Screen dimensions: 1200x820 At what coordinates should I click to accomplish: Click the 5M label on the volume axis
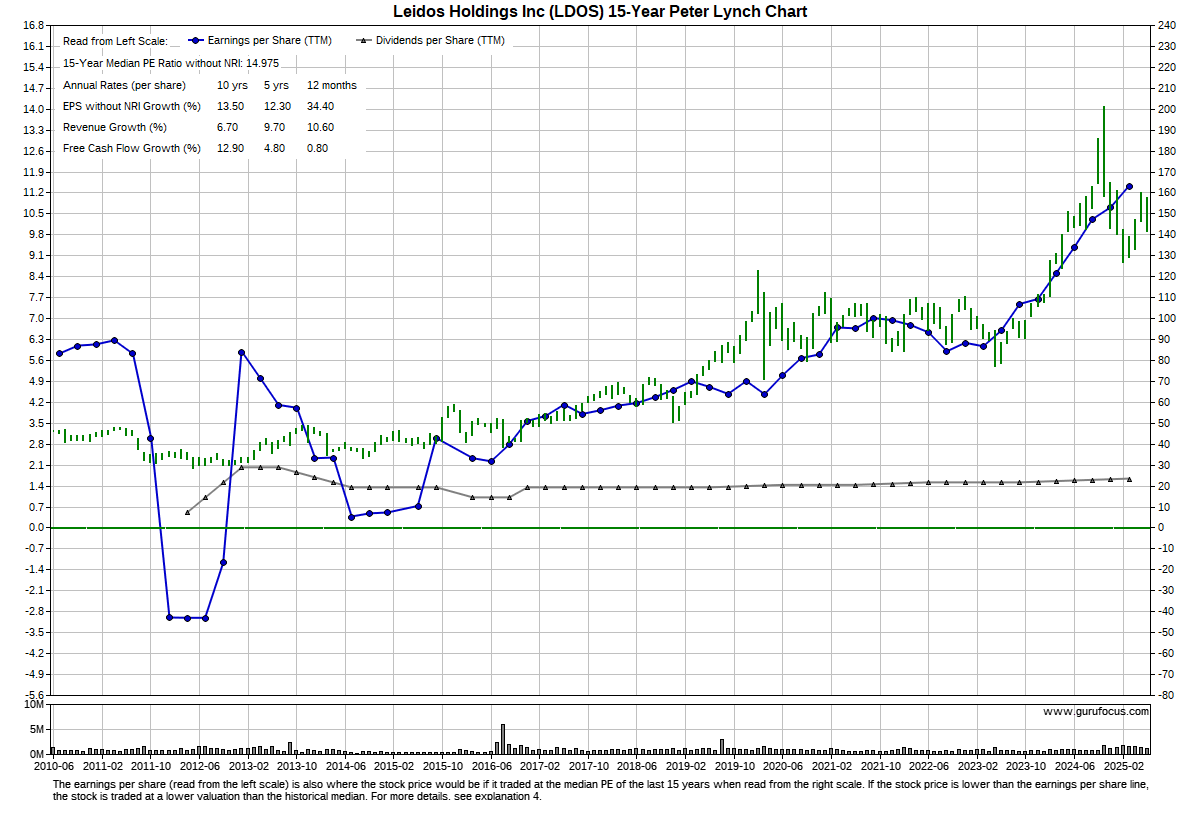coord(36,729)
